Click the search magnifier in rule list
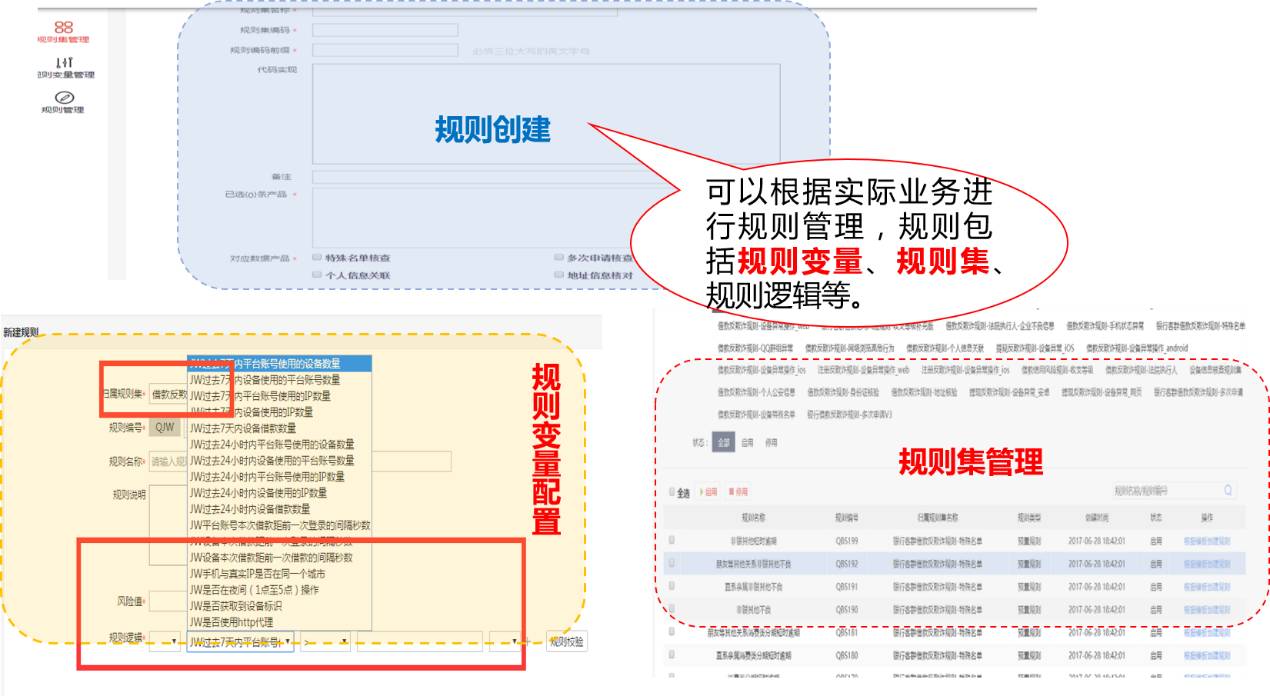The height and width of the screenshot is (696, 1270). coord(1228,491)
